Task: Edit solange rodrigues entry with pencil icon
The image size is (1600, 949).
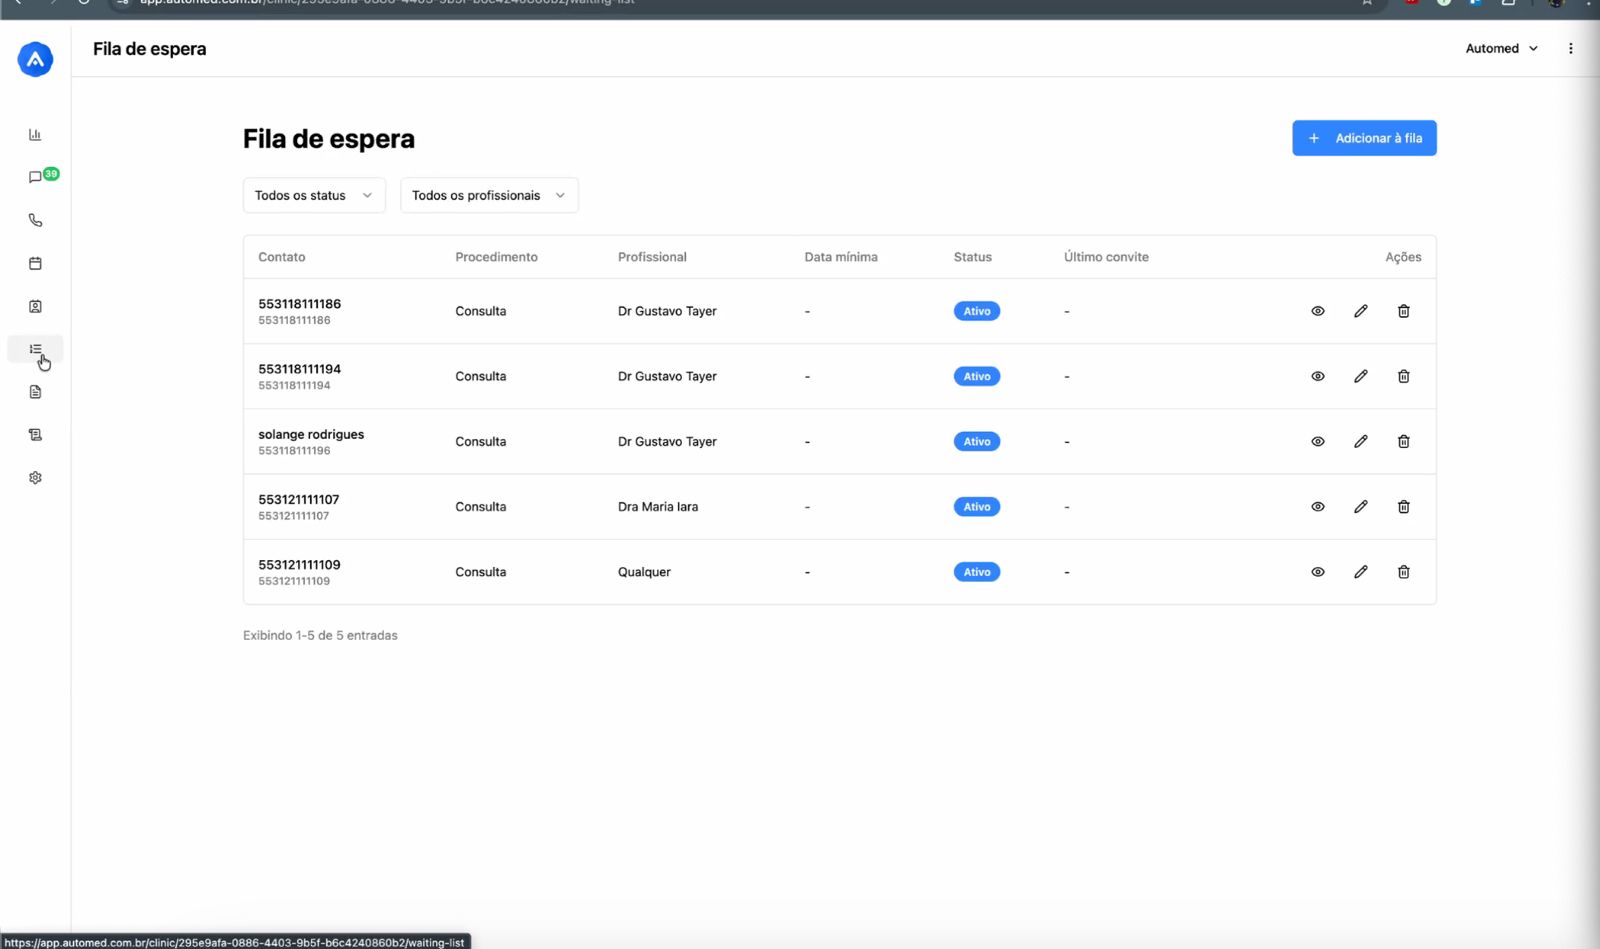Action: point(1361,441)
